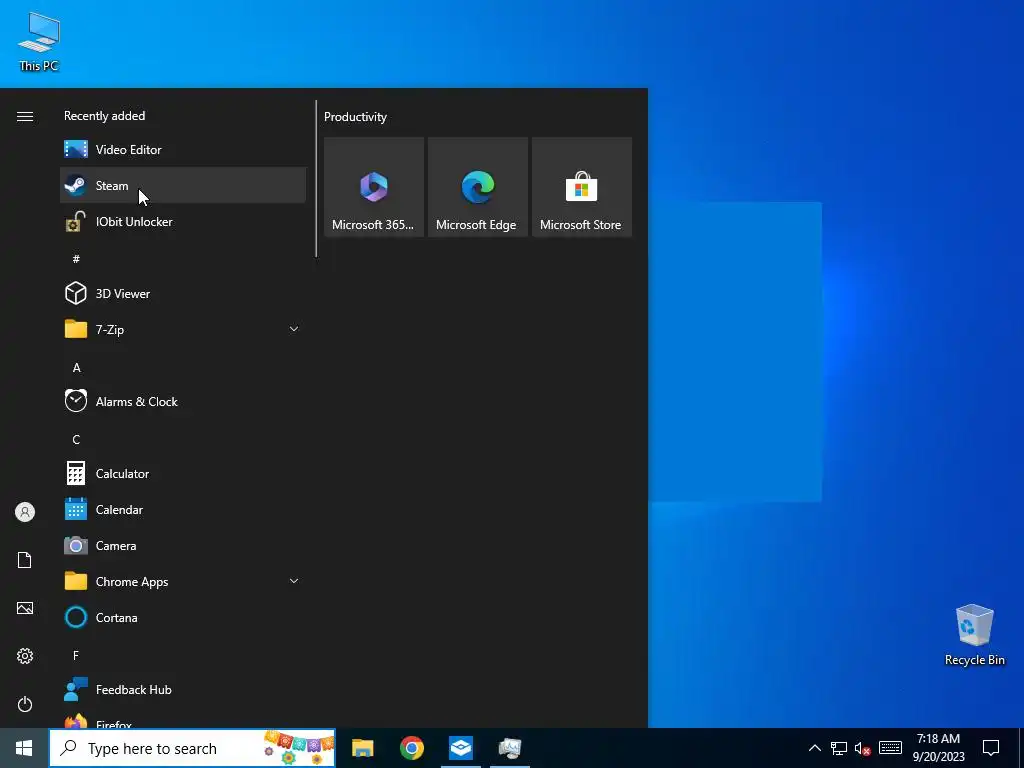The image size is (1024, 768).
Task: Open Pictures from the Start sidebar
Action: point(25,608)
